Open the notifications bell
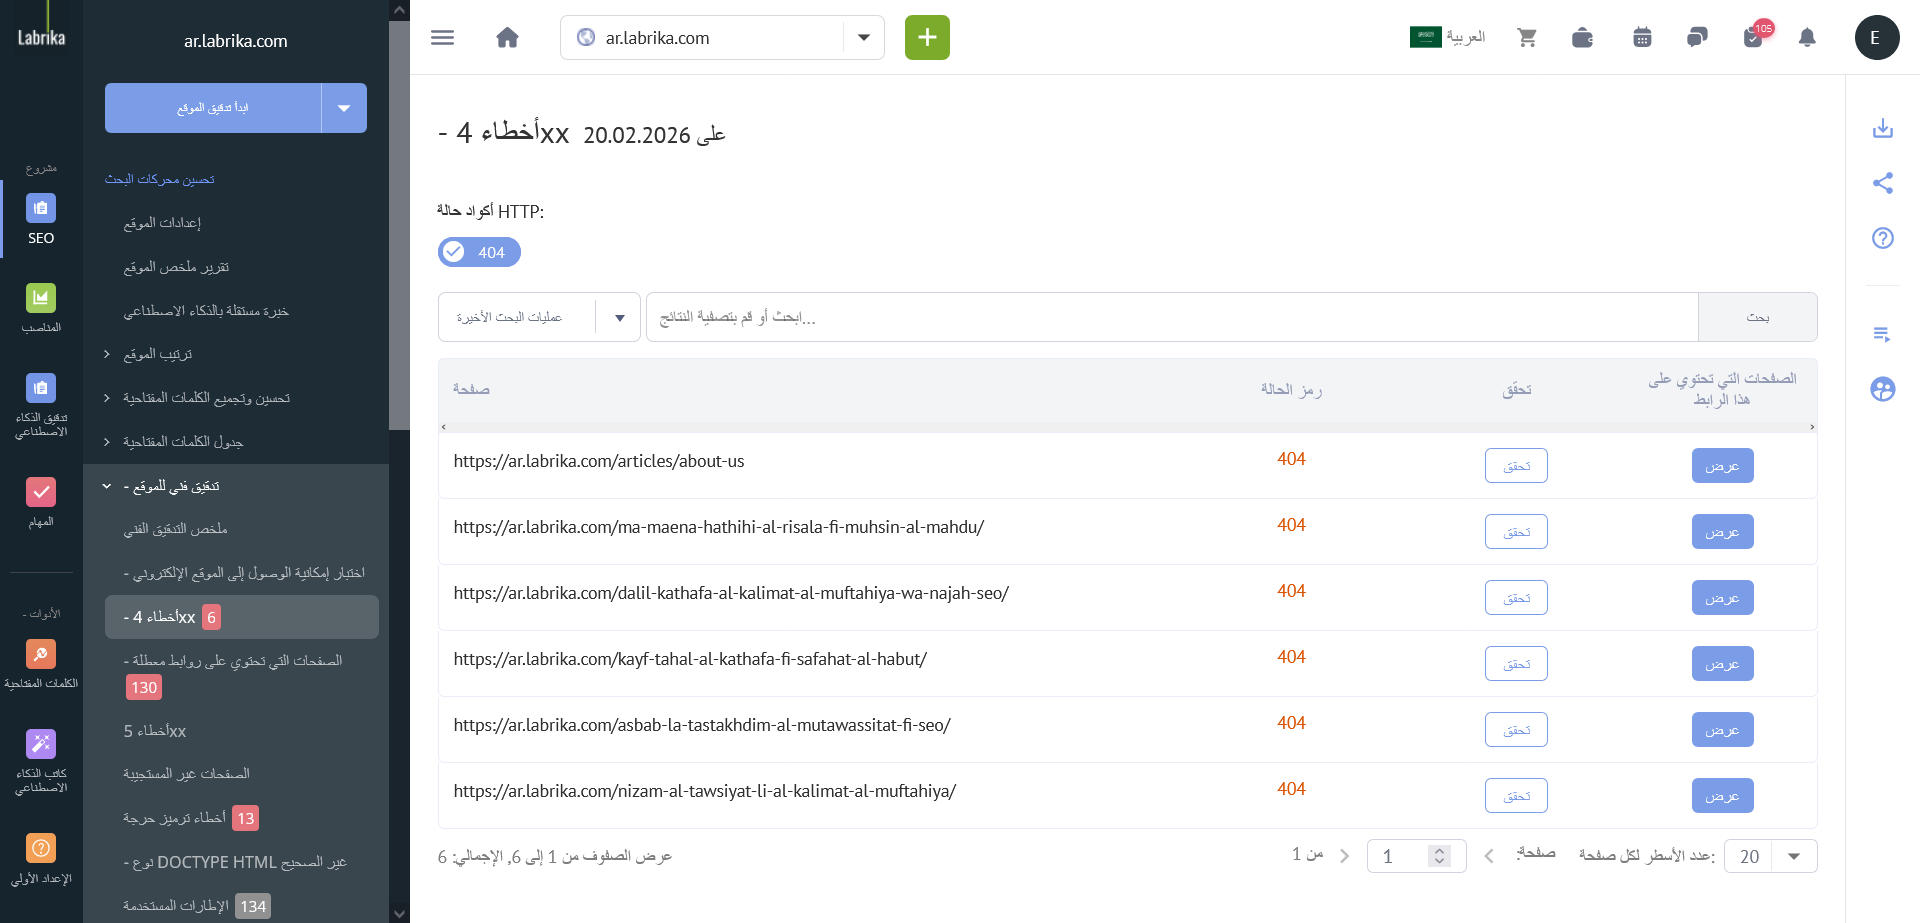The image size is (1920, 923). 1807,38
